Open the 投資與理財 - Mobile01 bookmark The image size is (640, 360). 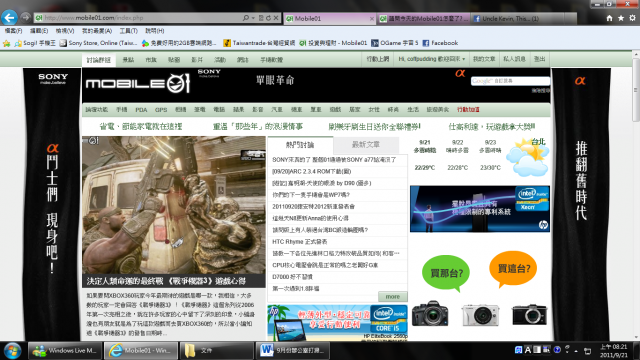click(333, 43)
